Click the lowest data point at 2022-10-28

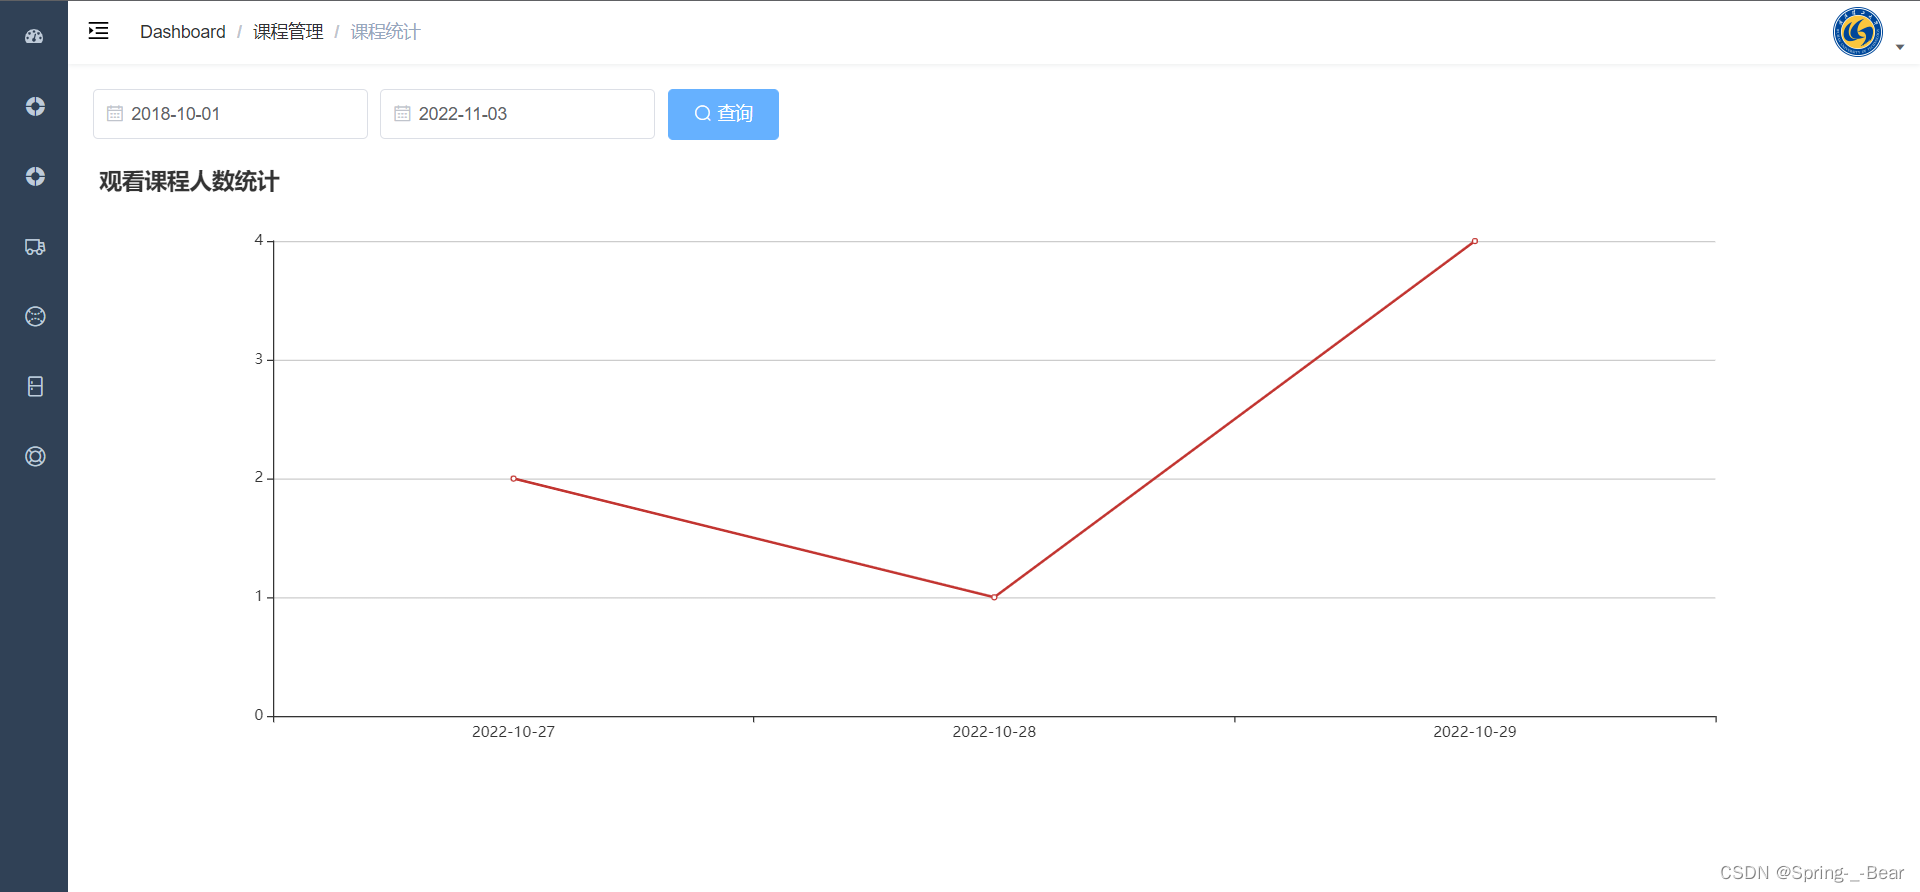click(x=994, y=597)
